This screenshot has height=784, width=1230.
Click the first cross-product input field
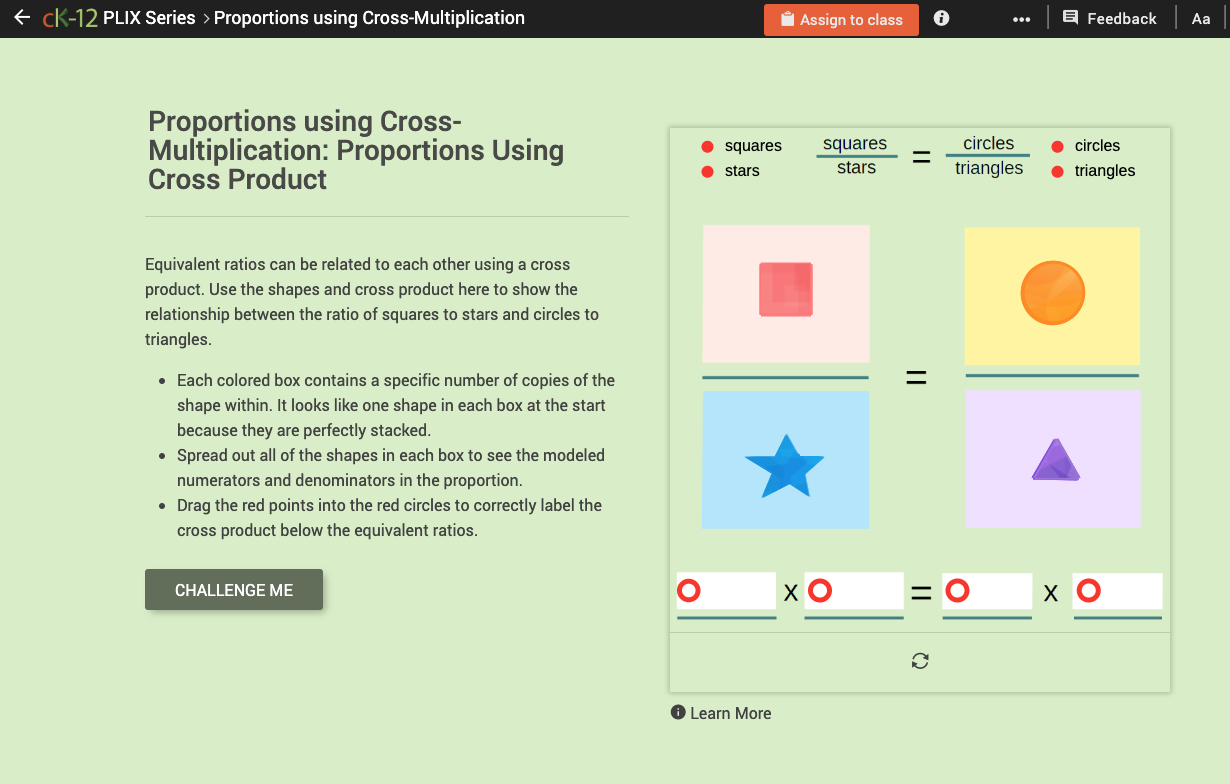click(730, 591)
